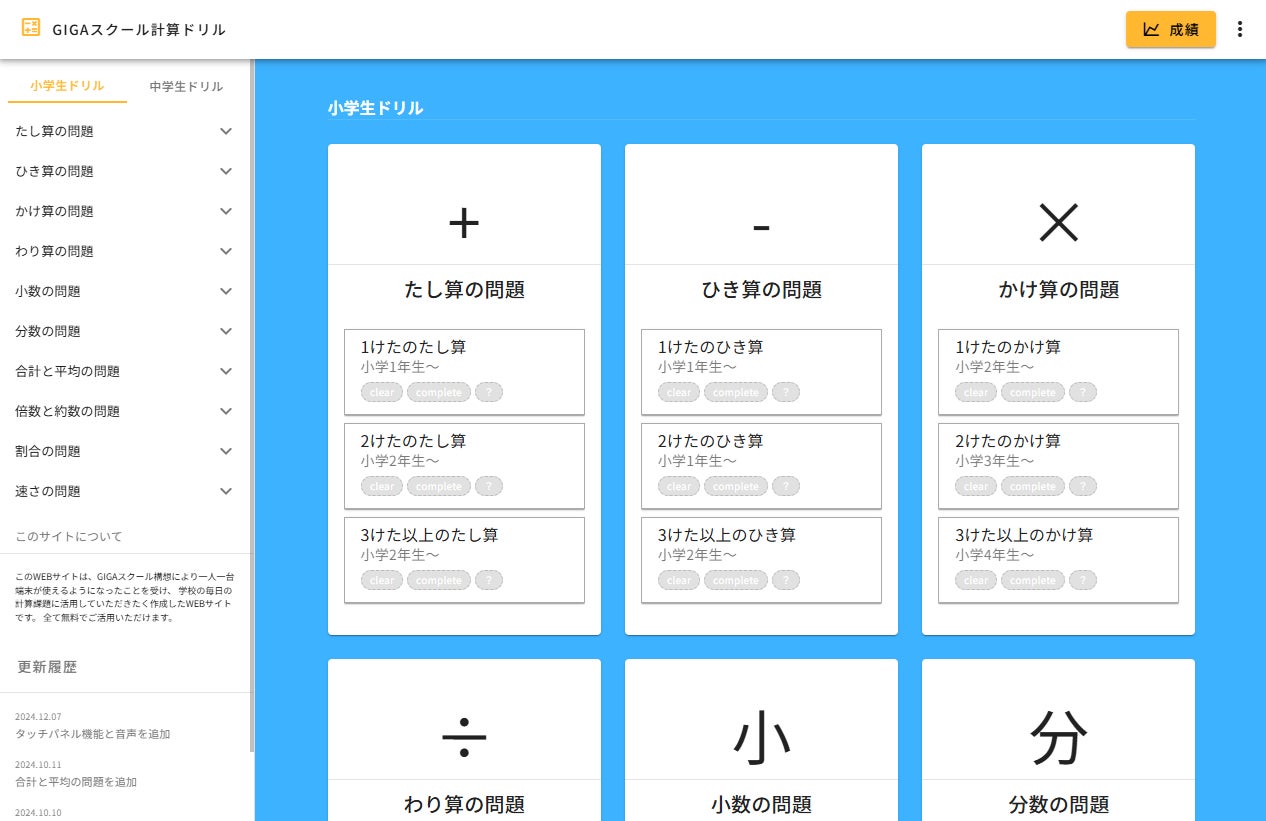Open the 成績 results page

1171,29
